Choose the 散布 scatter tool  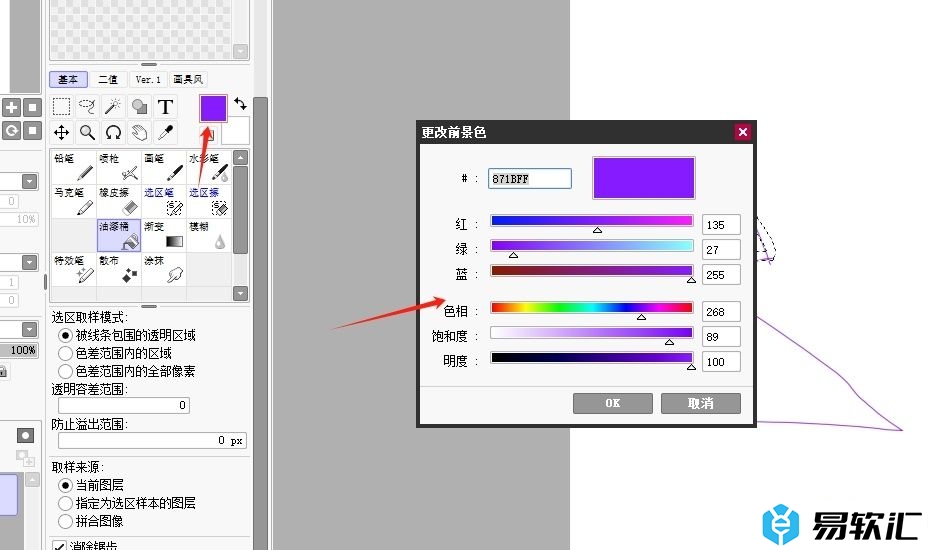click(119, 269)
